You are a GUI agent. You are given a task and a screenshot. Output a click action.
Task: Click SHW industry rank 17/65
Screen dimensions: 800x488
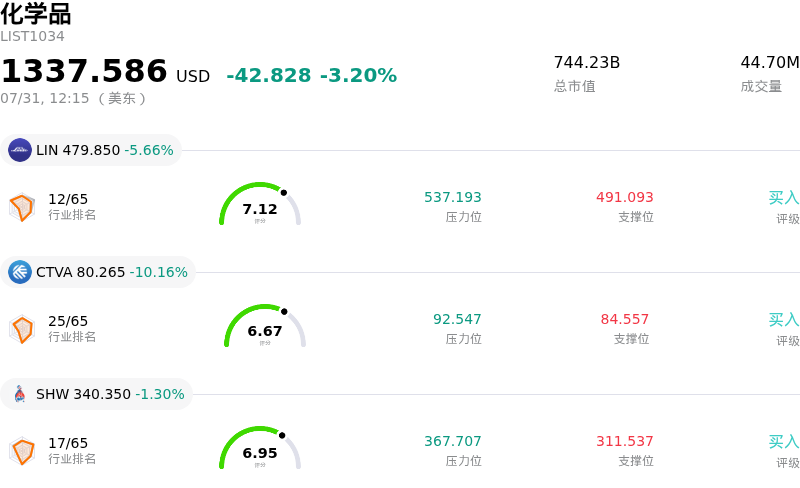(x=68, y=443)
